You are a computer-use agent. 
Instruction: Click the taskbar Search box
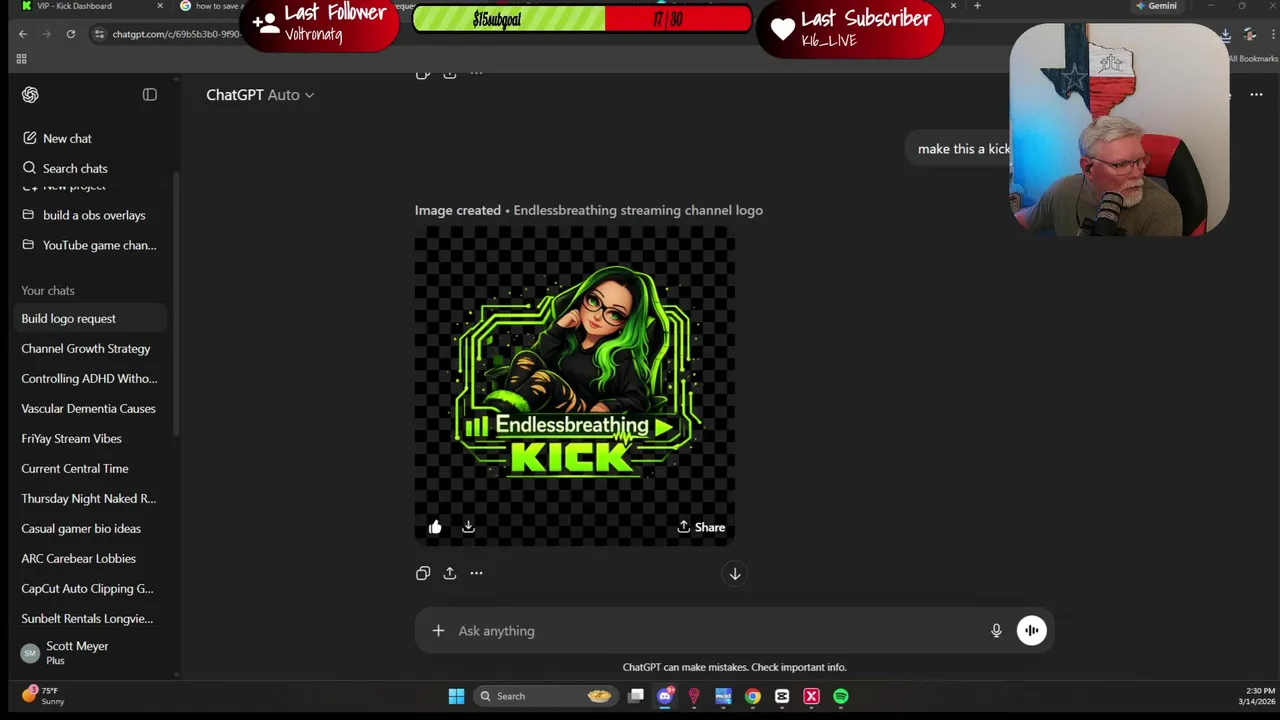tap(544, 696)
